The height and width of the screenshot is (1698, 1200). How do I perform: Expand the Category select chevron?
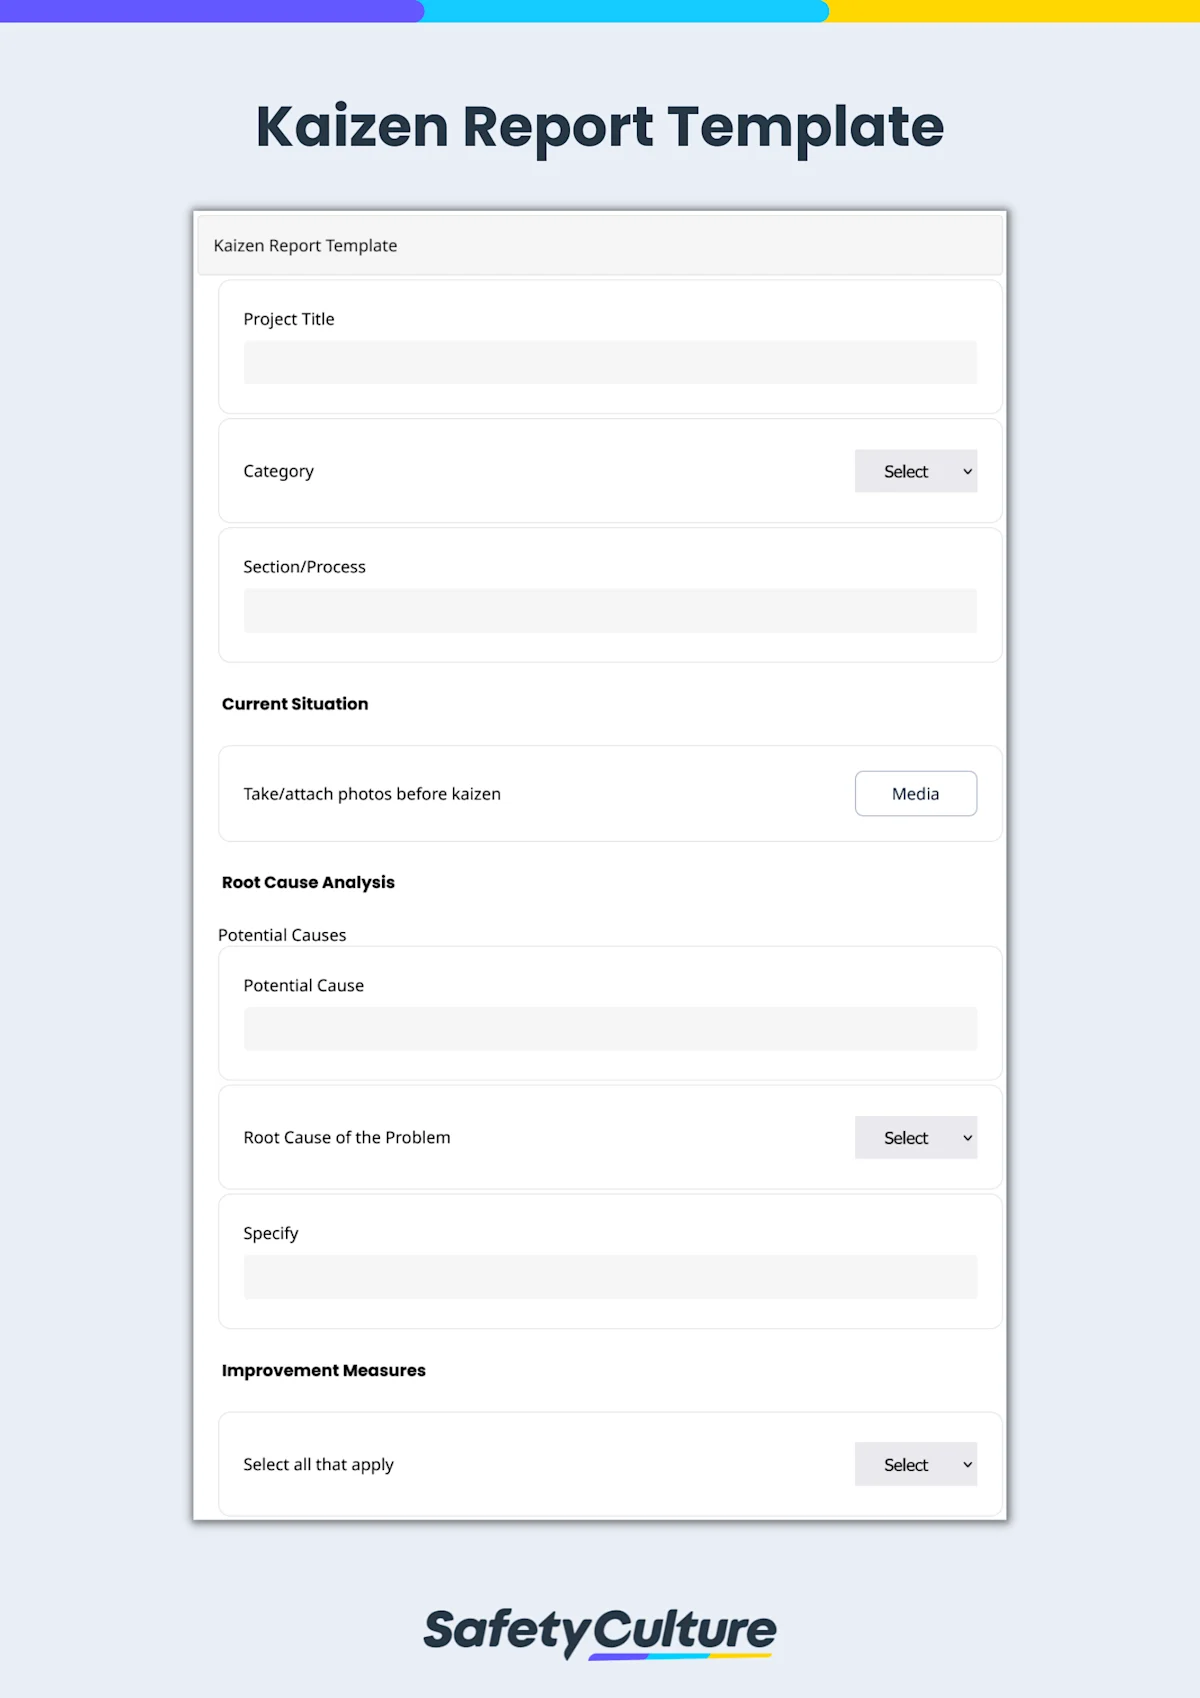click(965, 470)
